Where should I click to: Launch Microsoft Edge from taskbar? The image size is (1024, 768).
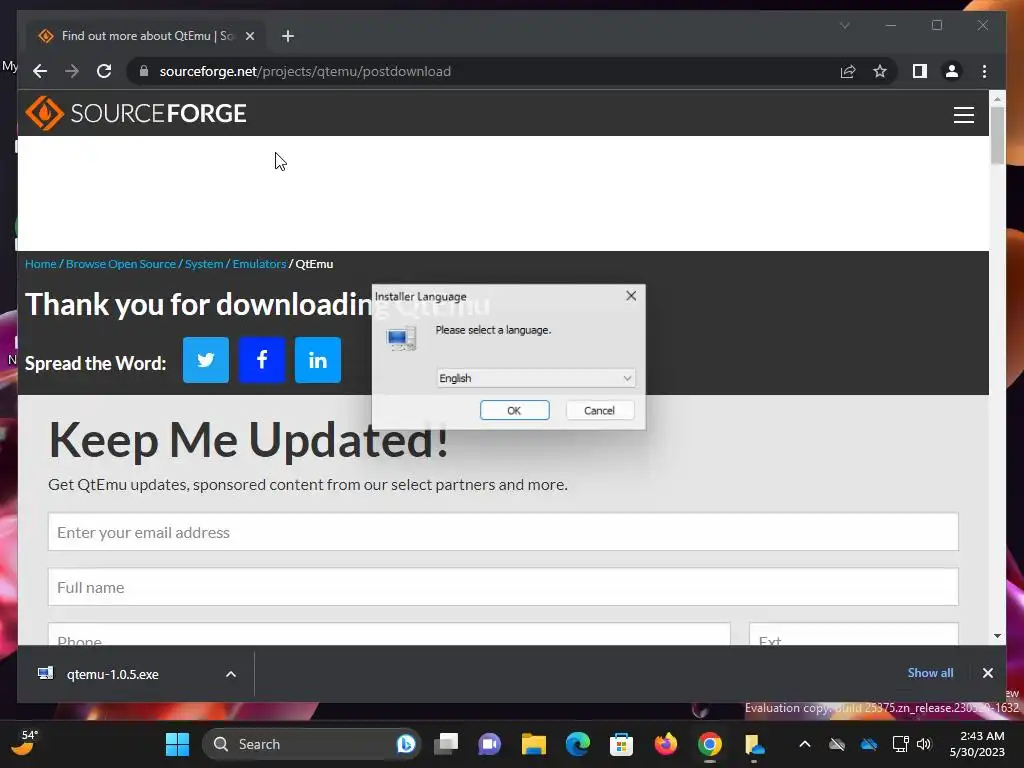coord(577,744)
